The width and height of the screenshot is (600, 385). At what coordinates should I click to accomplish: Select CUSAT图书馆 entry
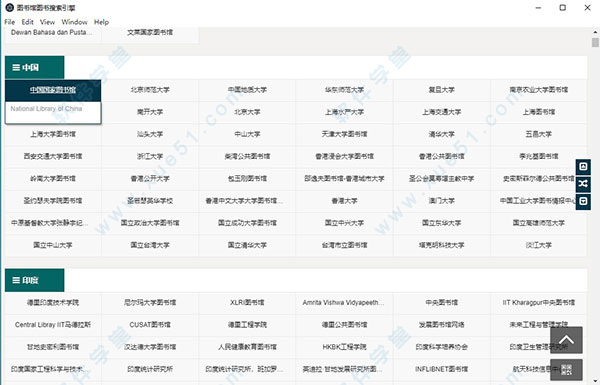pos(150,325)
